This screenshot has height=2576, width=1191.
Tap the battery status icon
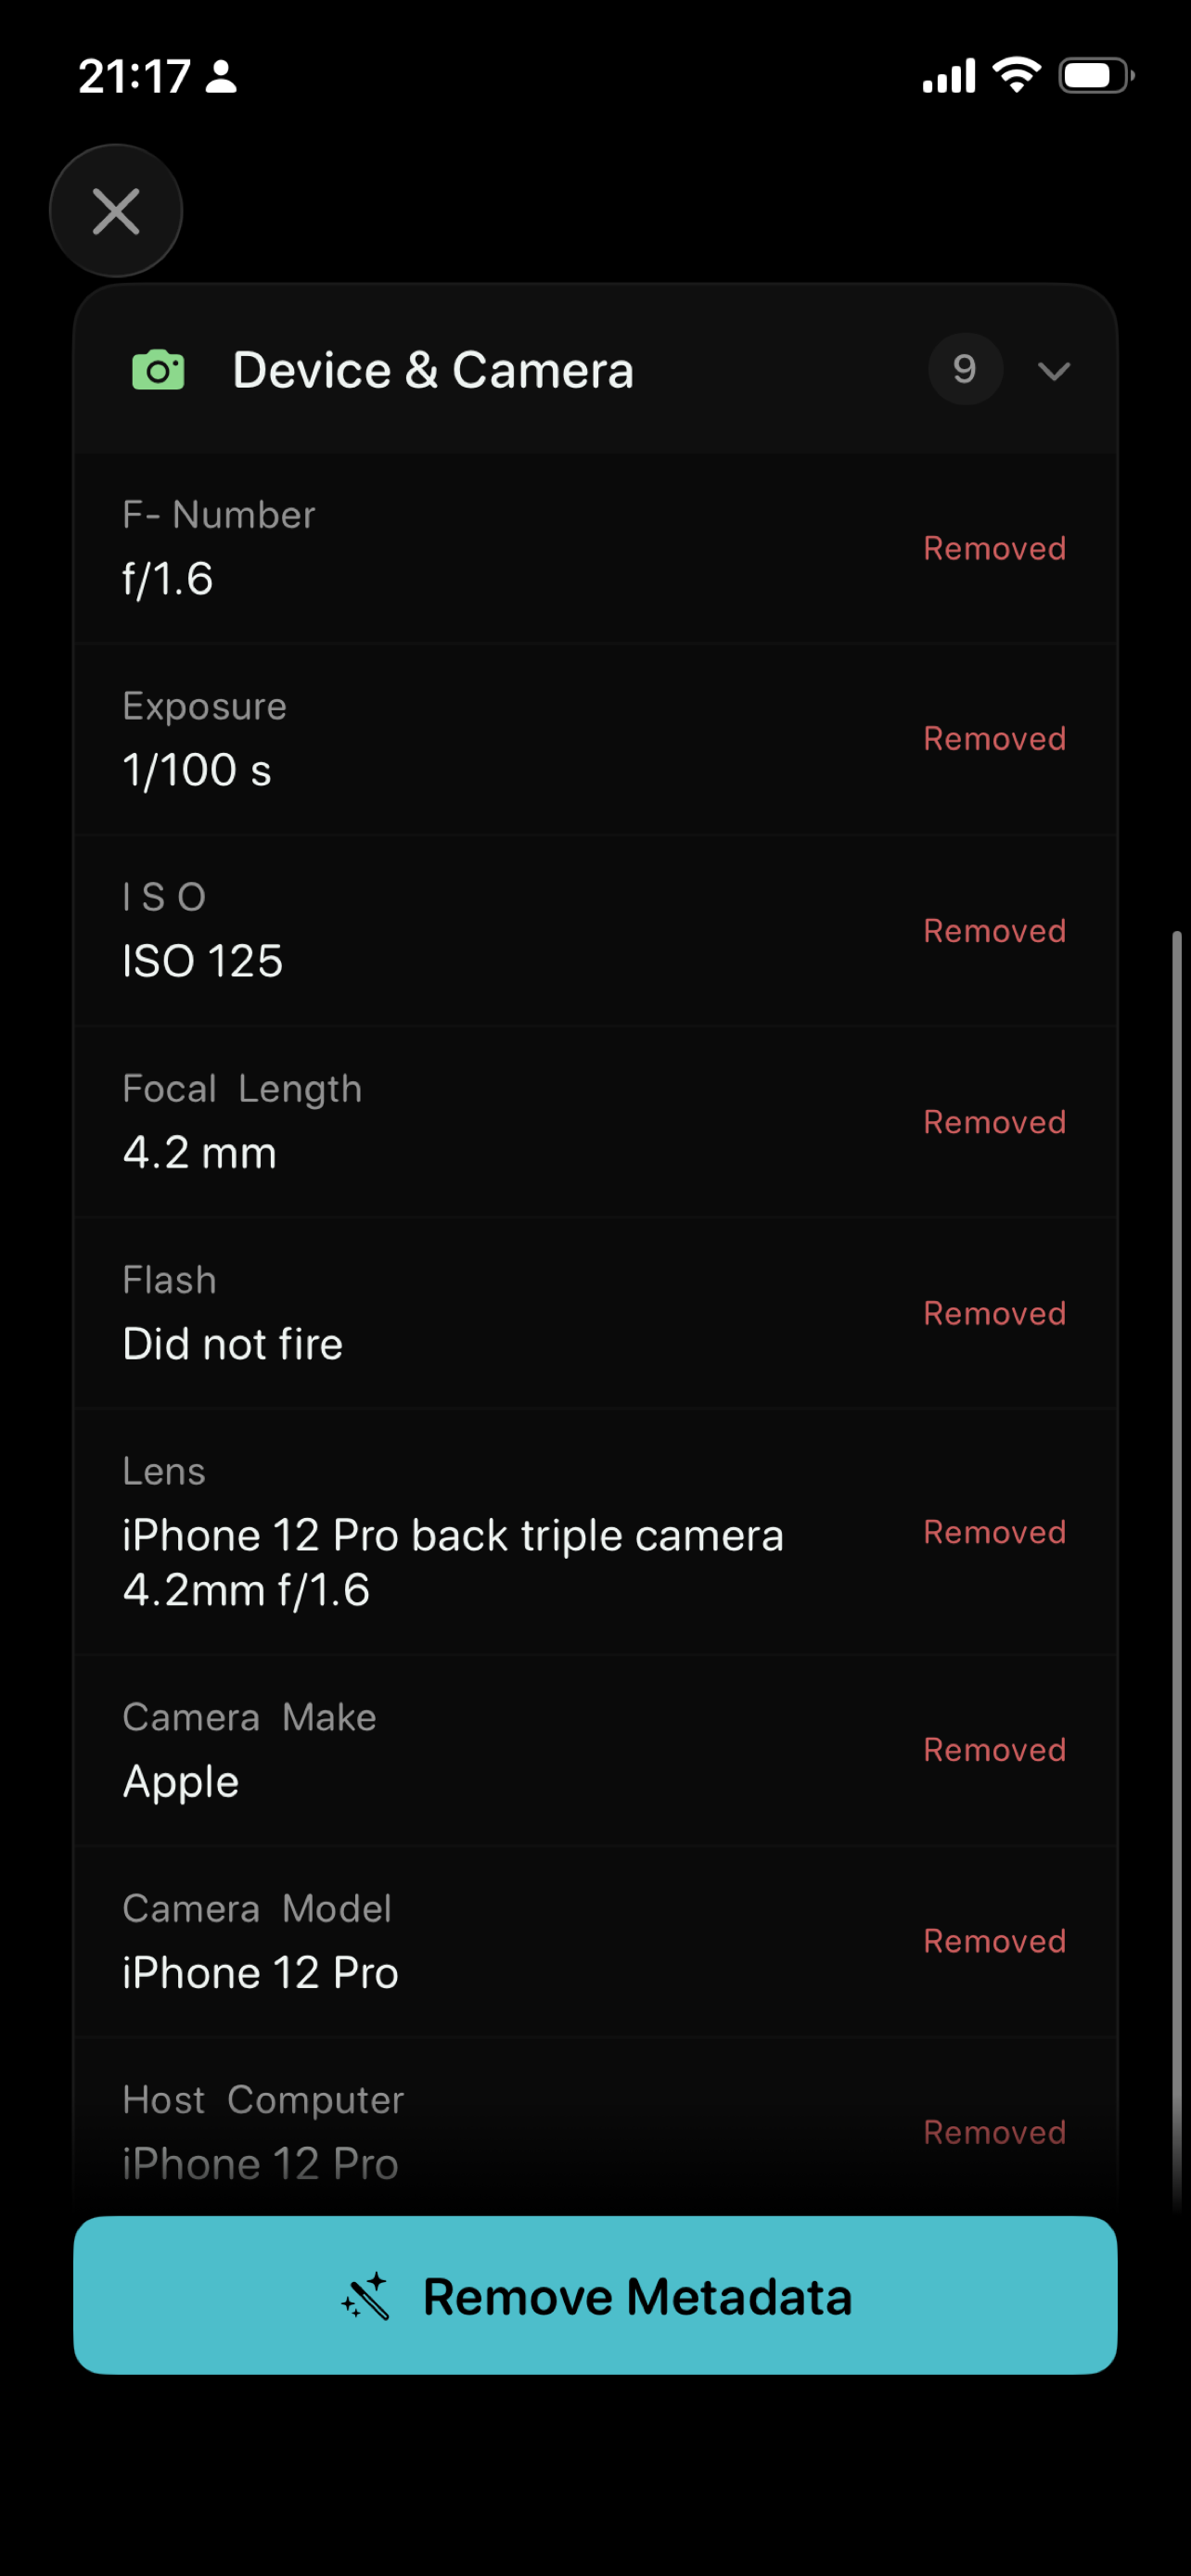[1097, 76]
